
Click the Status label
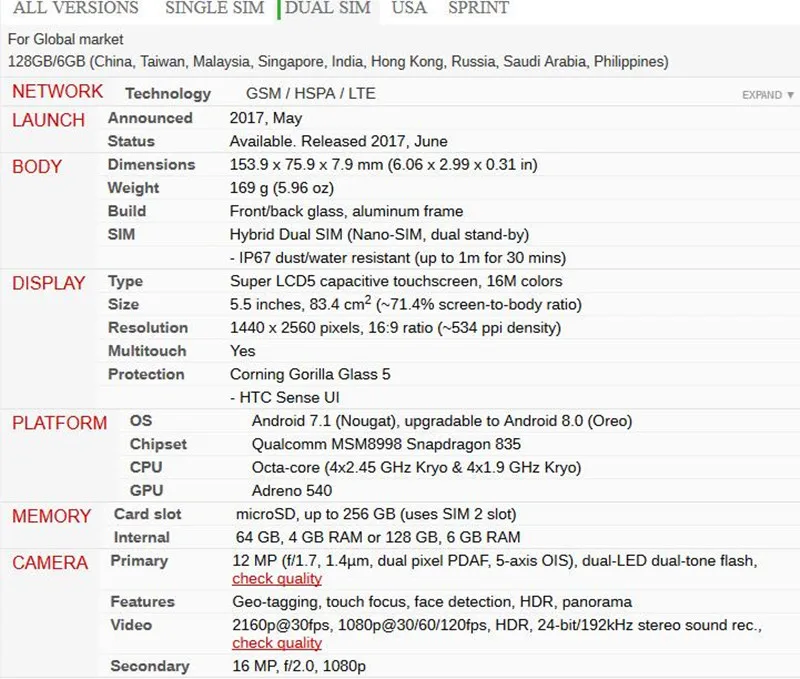point(131,141)
